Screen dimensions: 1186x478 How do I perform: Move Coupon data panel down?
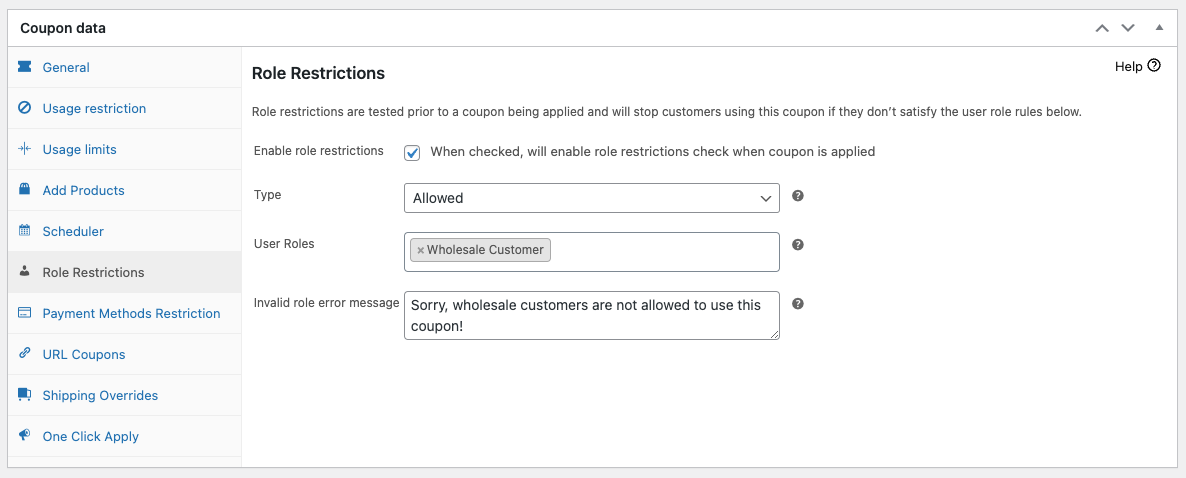[x=1128, y=28]
